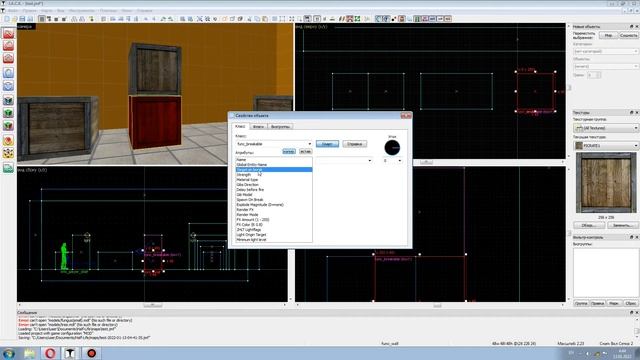The image size is (640, 360).
Task: Open the Objects dropdown in New Objects
Action: [x=605, y=66]
